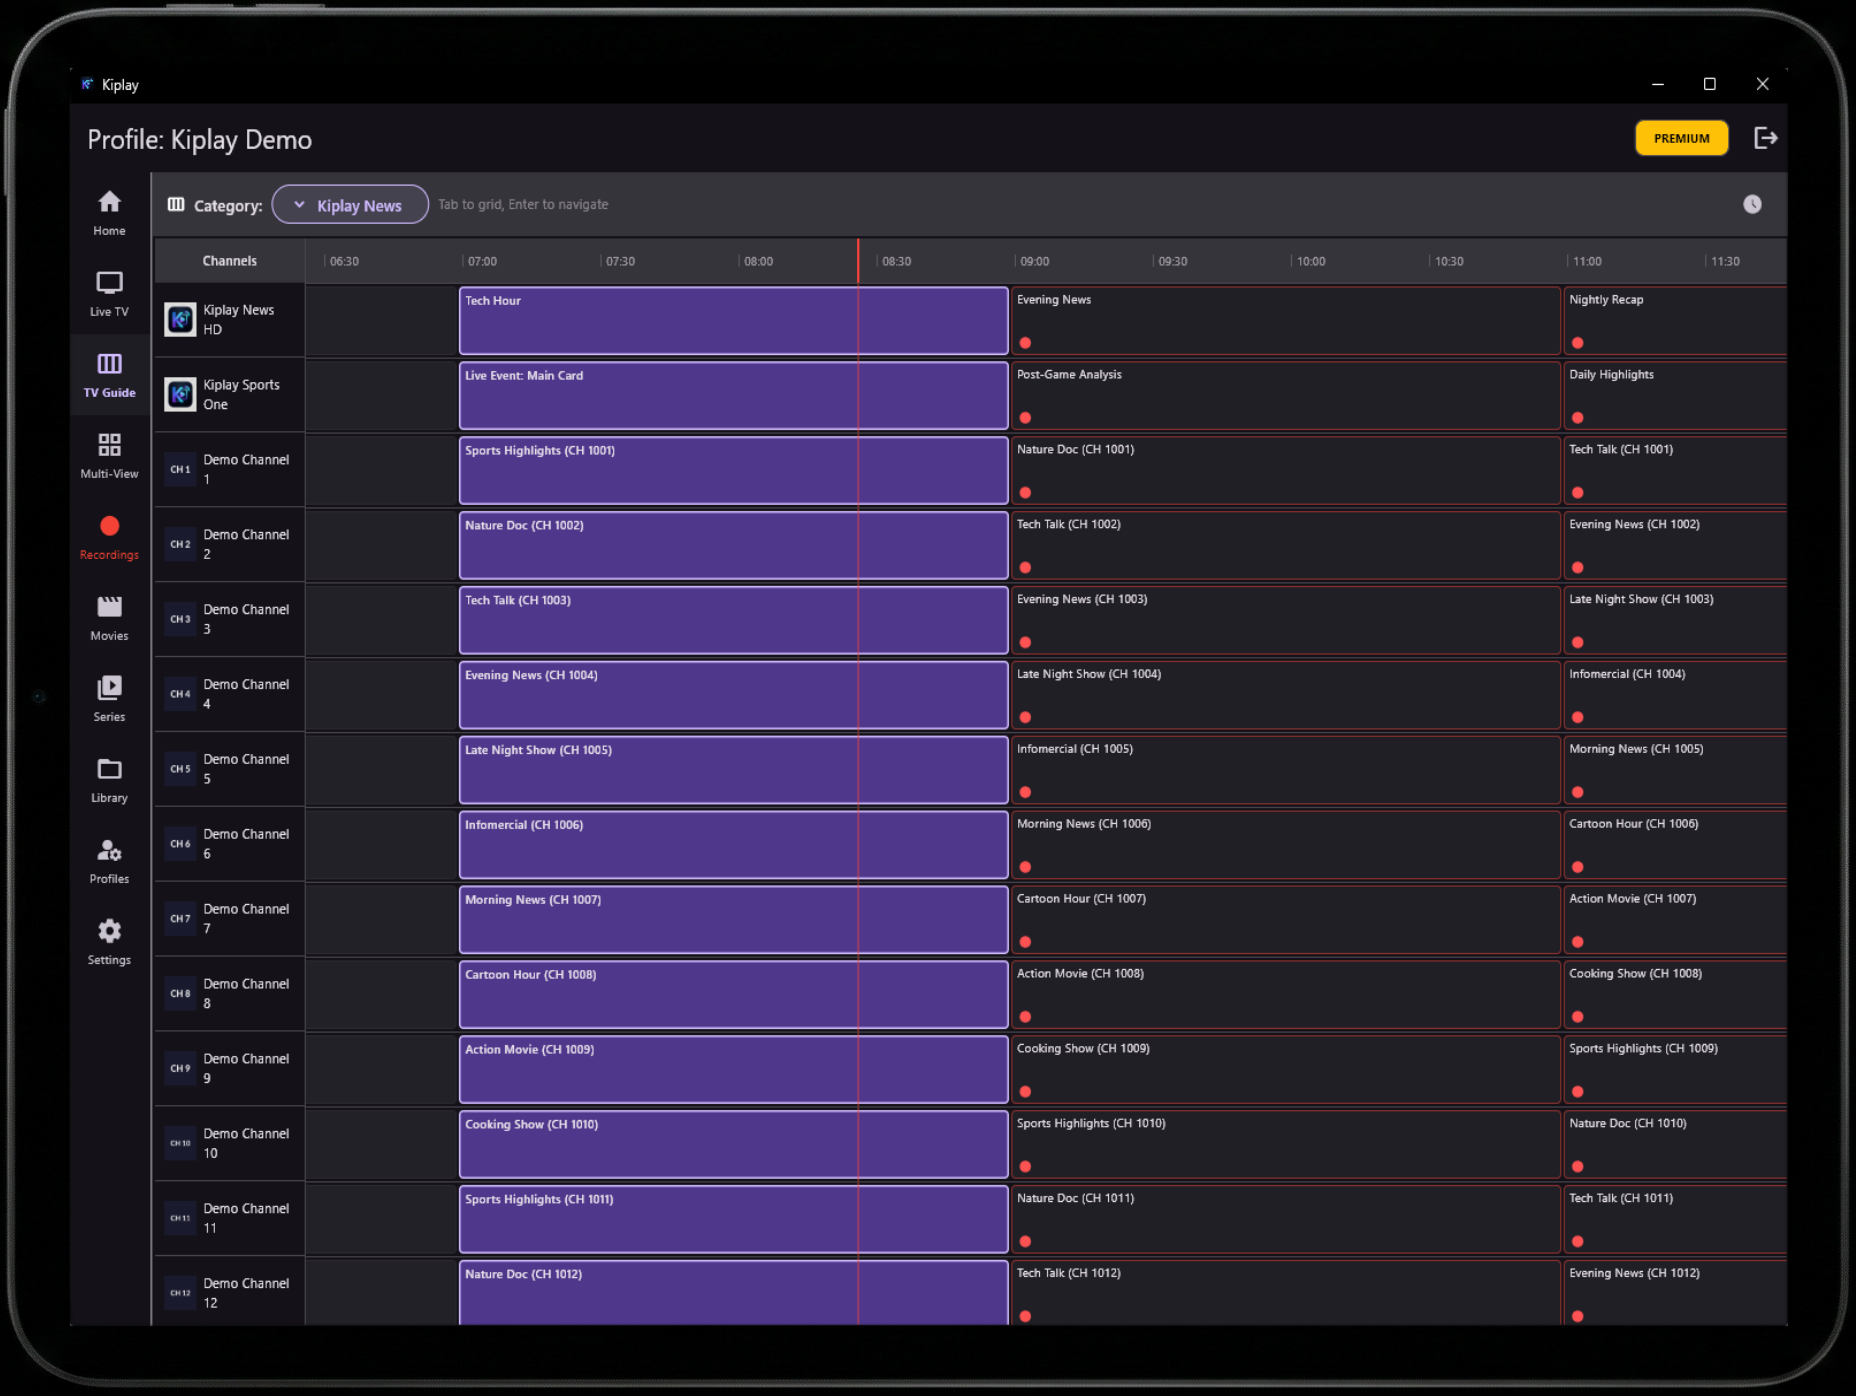Toggle recording dot for Nightly Recap
The image size is (1856, 1396).
1577,343
